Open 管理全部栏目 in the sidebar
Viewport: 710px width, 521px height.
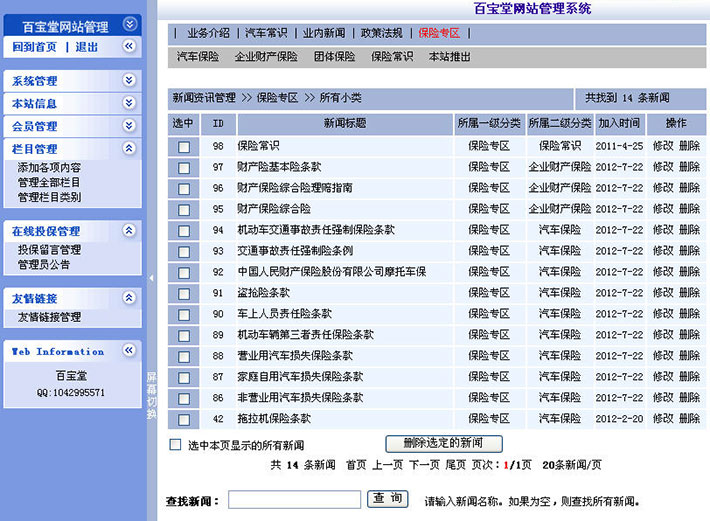pyautogui.click(x=49, y=182)
